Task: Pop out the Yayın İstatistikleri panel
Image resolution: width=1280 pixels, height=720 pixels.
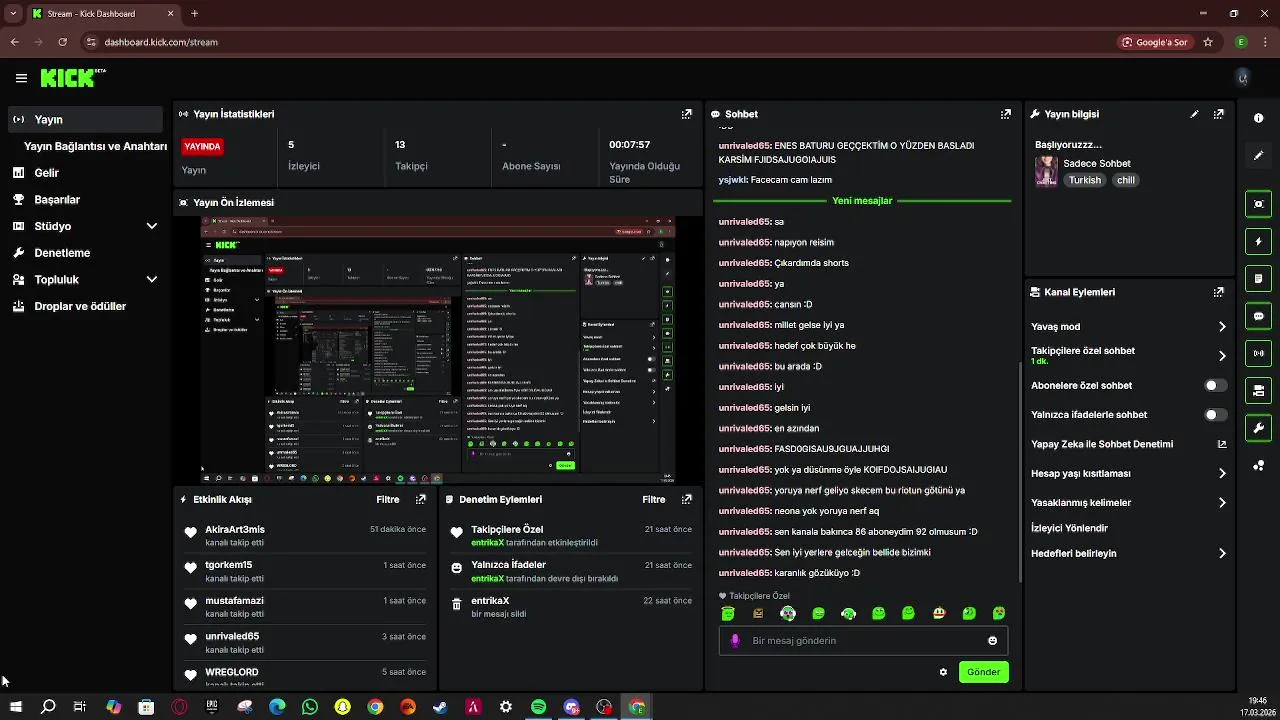Action: point(686,114)
